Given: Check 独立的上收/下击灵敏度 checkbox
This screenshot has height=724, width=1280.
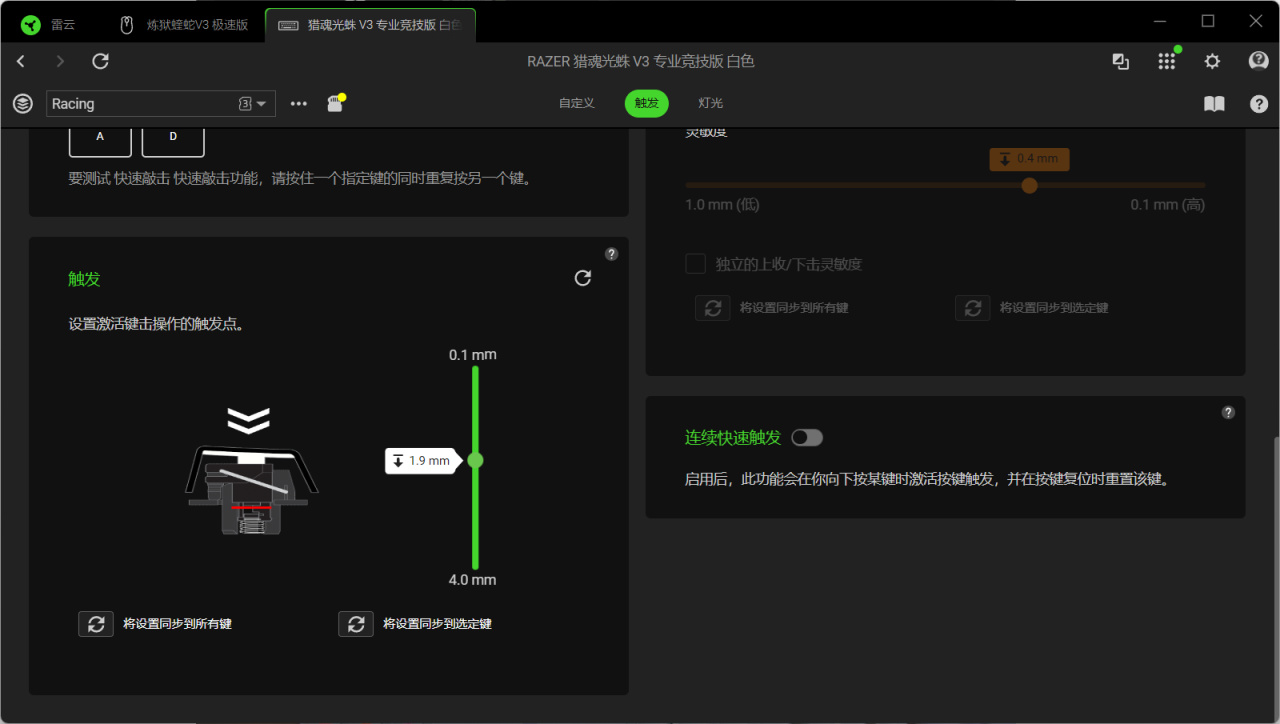Looking at the screenshot, I should [x=695, y=264].
